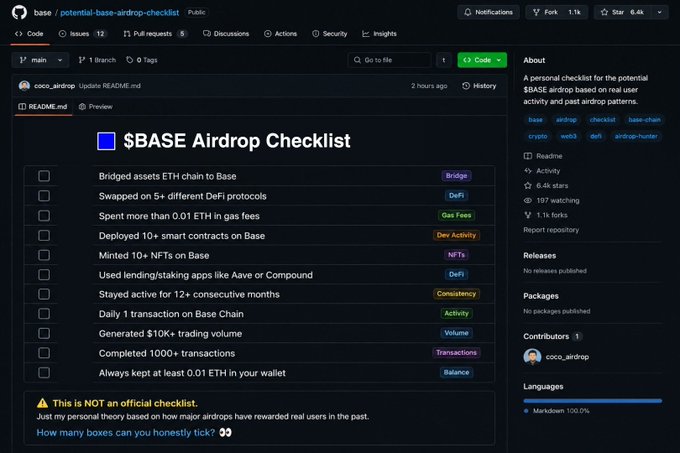Open coco_airdrop contributor profile

point(556,357)
